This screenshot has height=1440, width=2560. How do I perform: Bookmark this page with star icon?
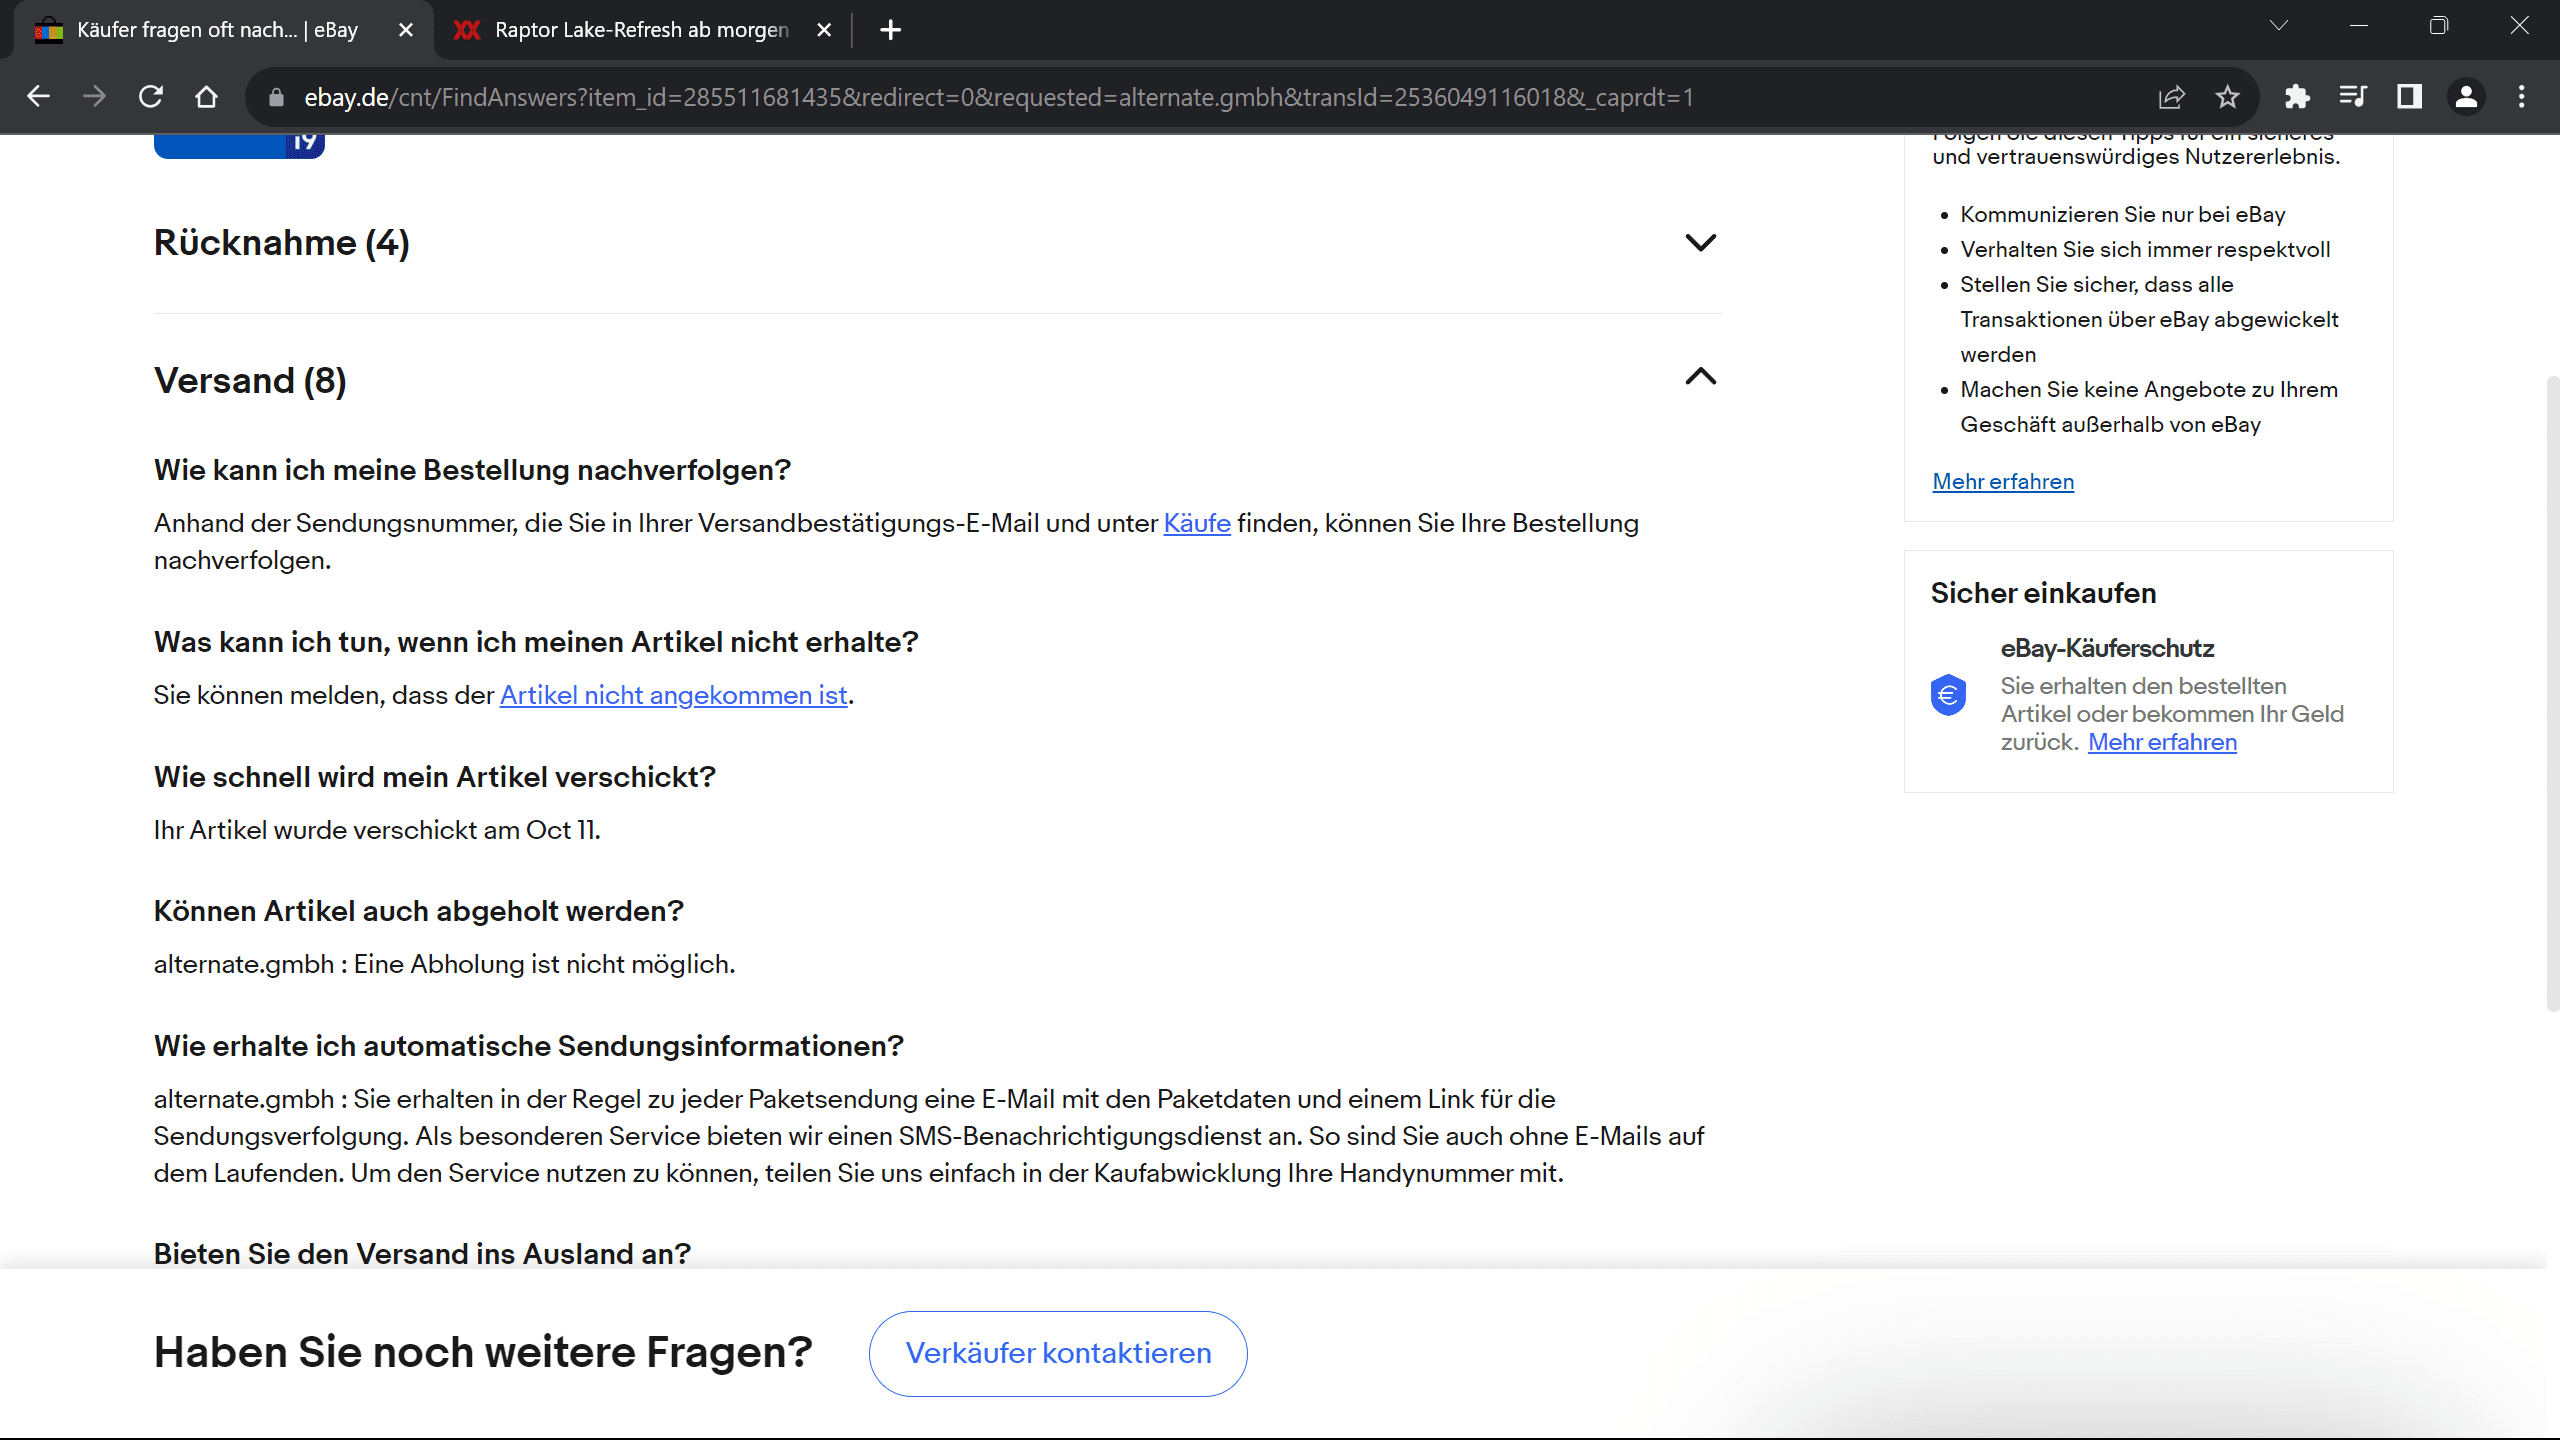click(x=2227, y=97)
